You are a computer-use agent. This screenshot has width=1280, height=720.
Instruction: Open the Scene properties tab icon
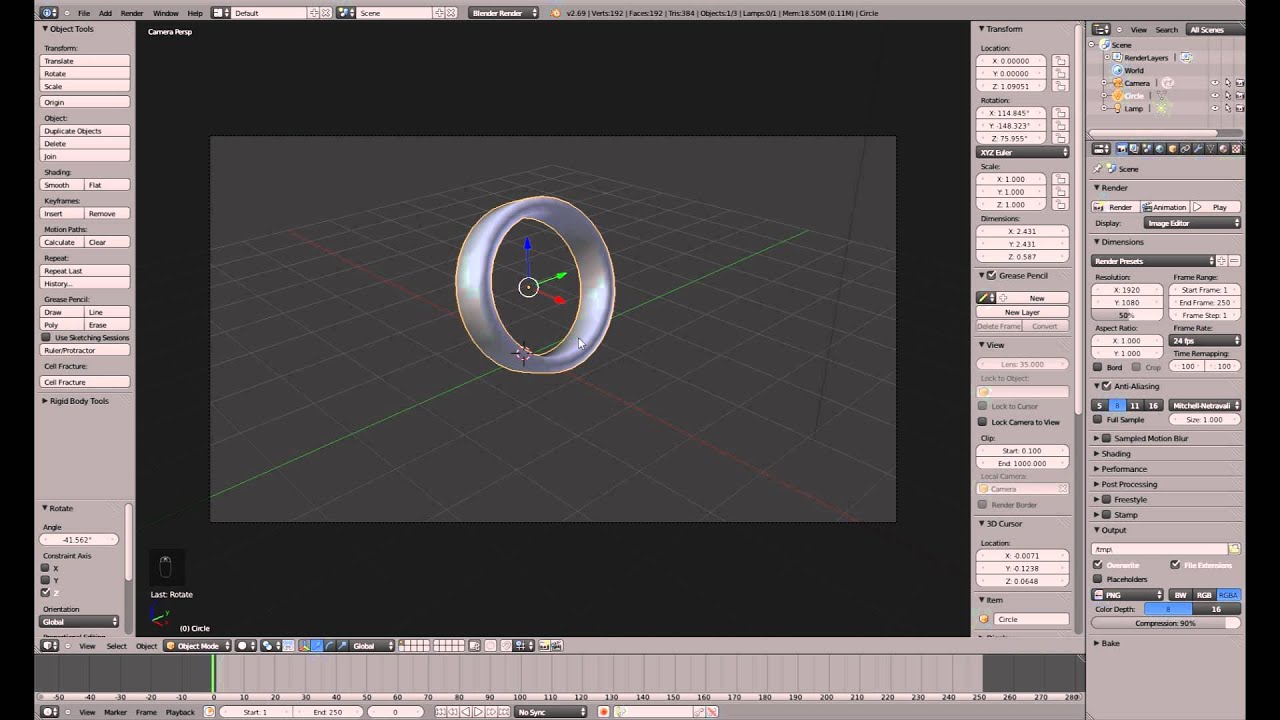click(1147, 148)
